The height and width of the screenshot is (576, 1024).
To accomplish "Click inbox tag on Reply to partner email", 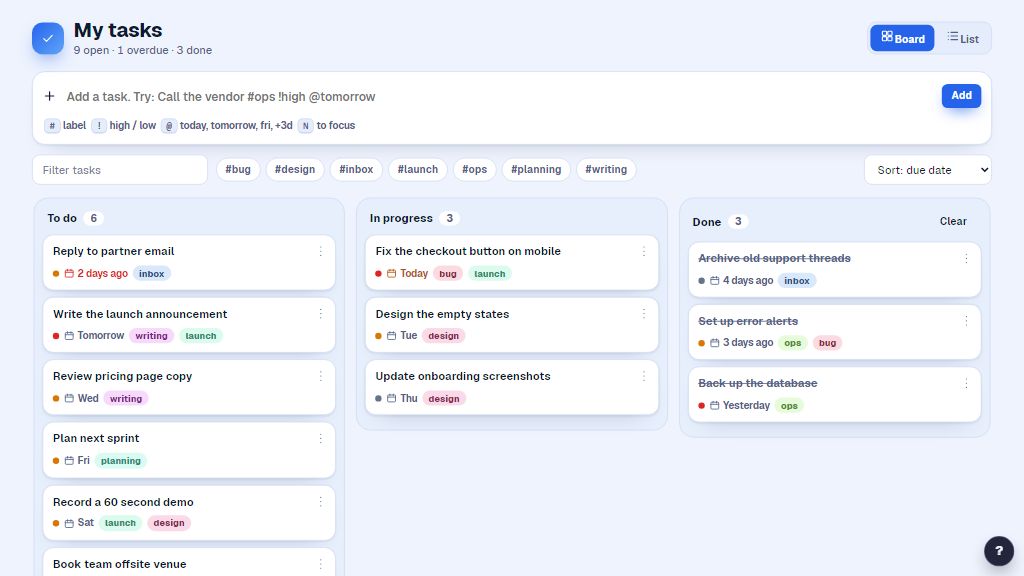I will [152, 274].
